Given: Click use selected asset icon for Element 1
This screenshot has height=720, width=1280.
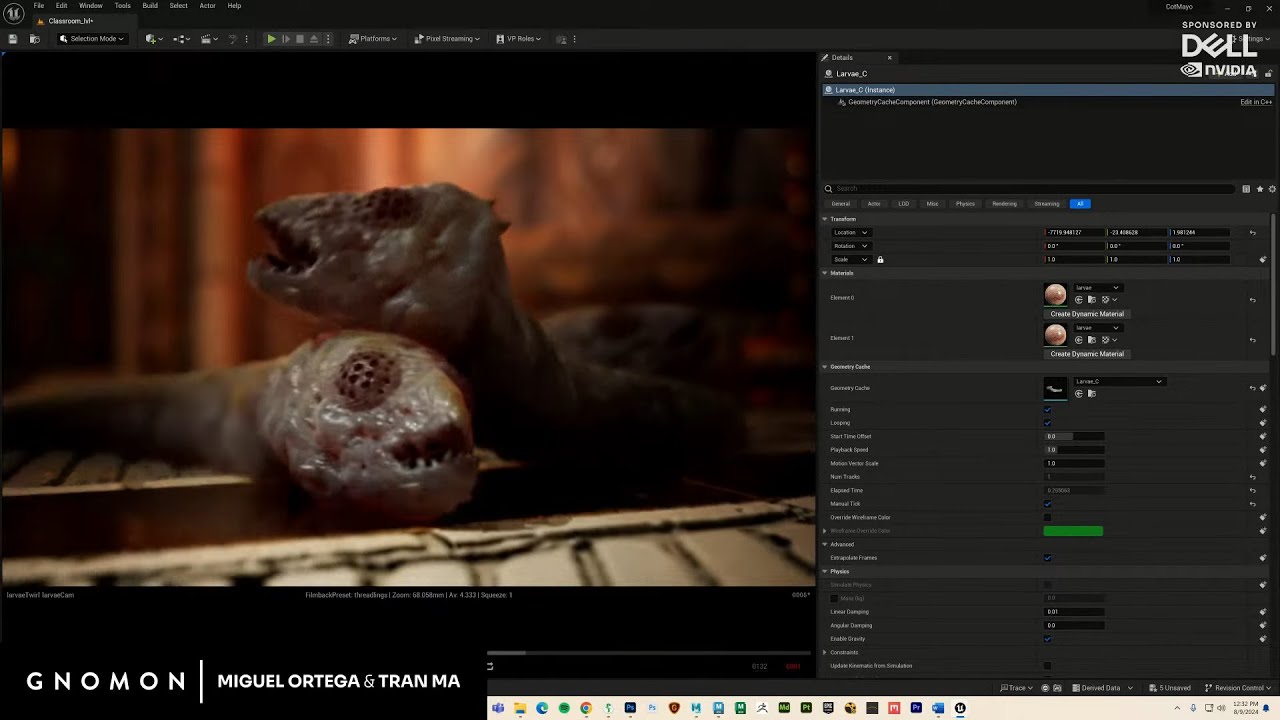Looking at the screenshot, I should pos(1078,340).
